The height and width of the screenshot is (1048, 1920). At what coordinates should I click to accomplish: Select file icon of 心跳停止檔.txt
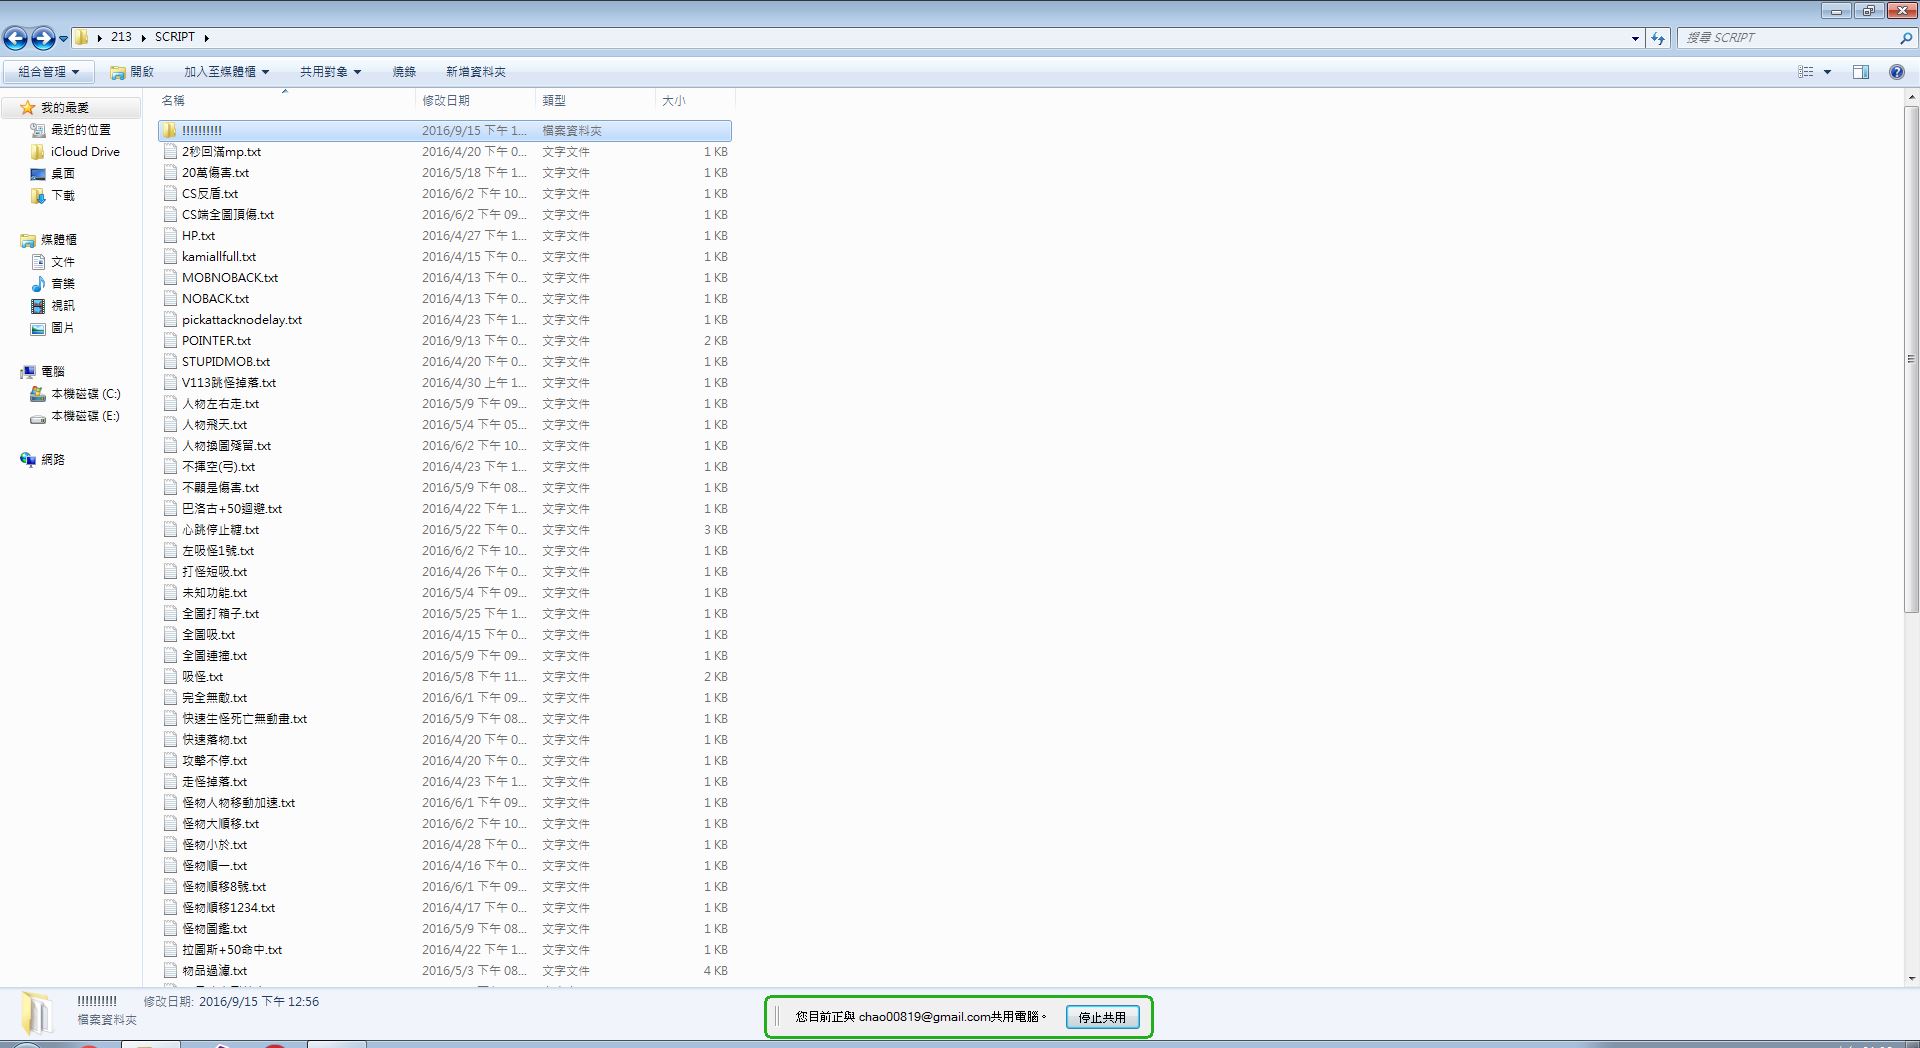pos(170,530)
